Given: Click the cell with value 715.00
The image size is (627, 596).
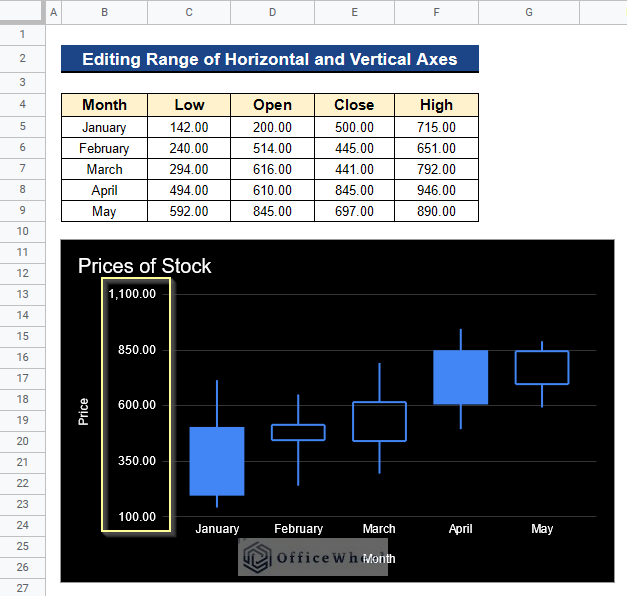Looking at the screenshot, I should pos(436,127).
